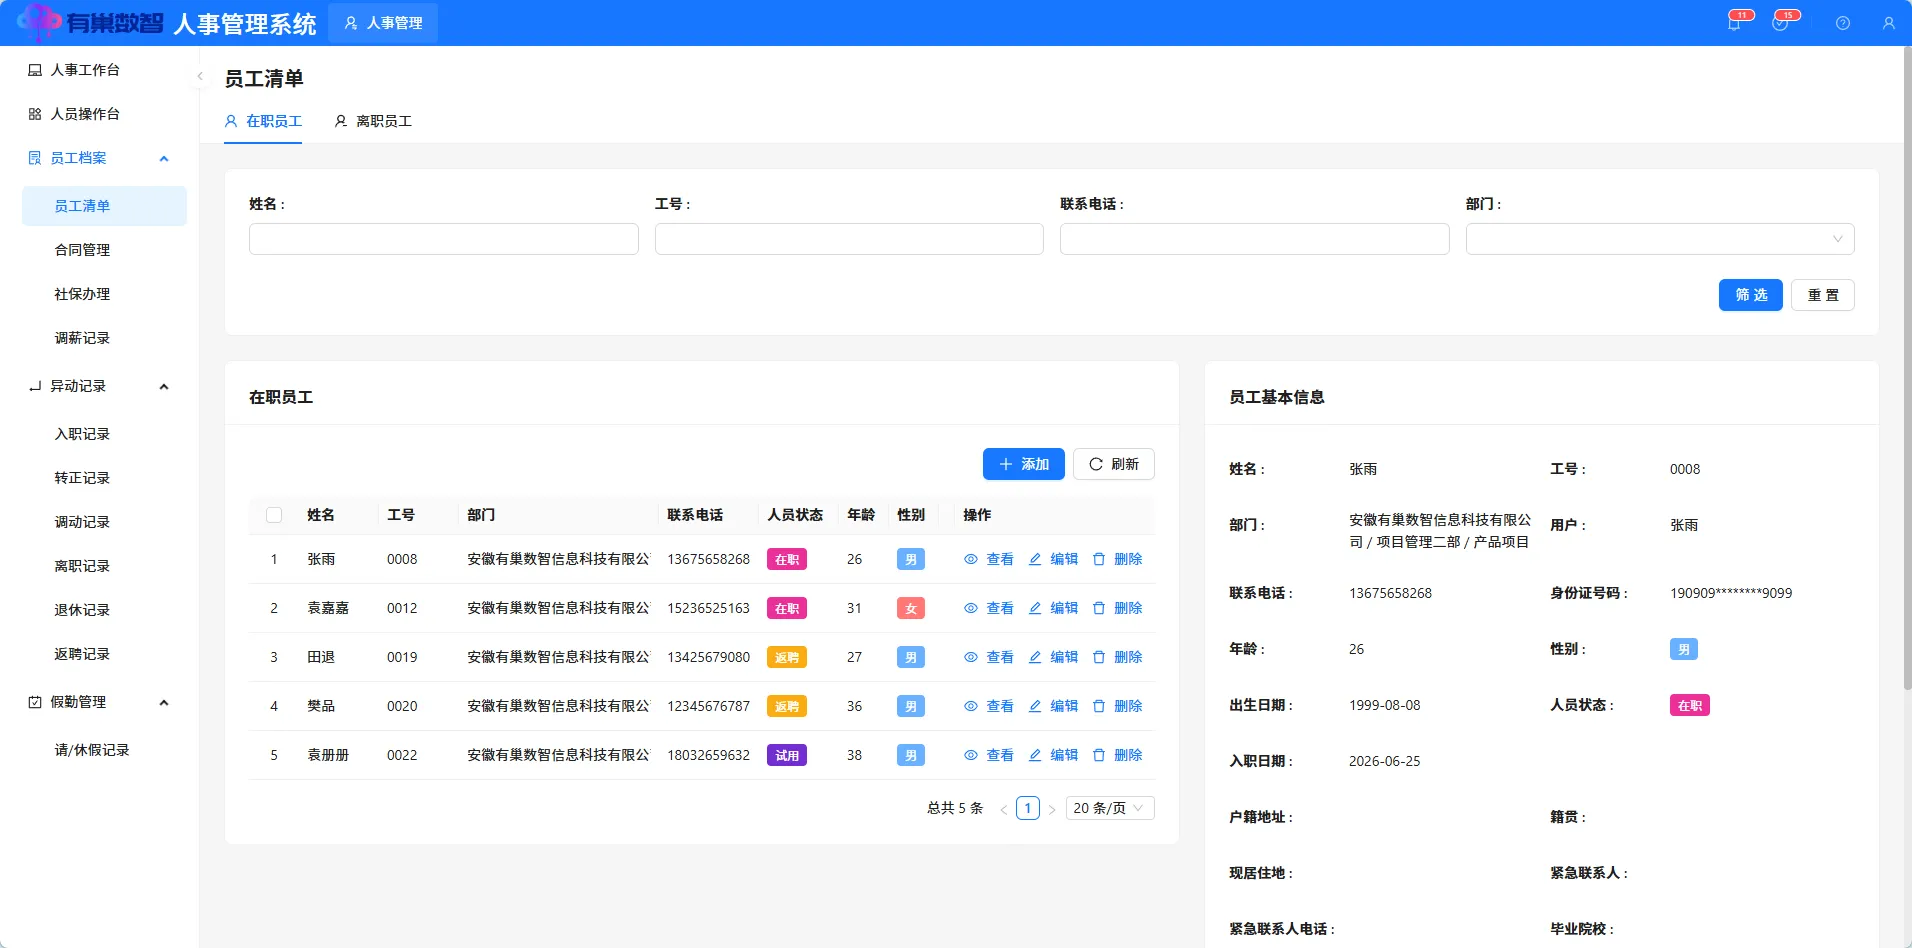This screenshot has height=948, width=1912.
Task: Click the pencil edit icon for 樊品
Action: click(1035, 706)
